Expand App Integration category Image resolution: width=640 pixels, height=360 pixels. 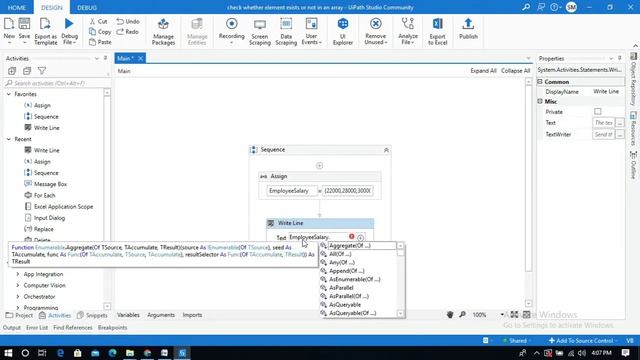pos(18,274)
